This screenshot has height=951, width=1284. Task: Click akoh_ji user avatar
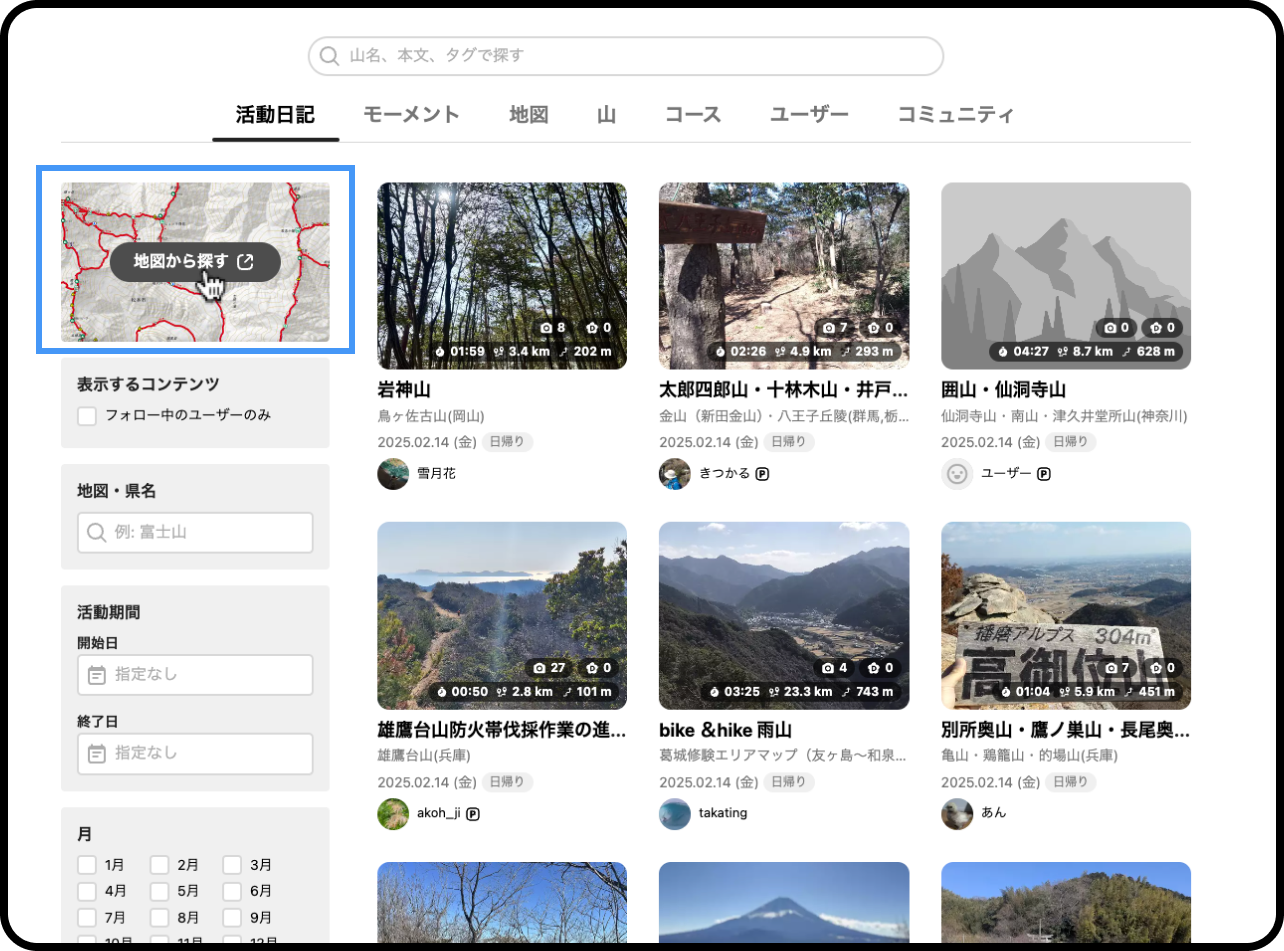tap(393, 814)
